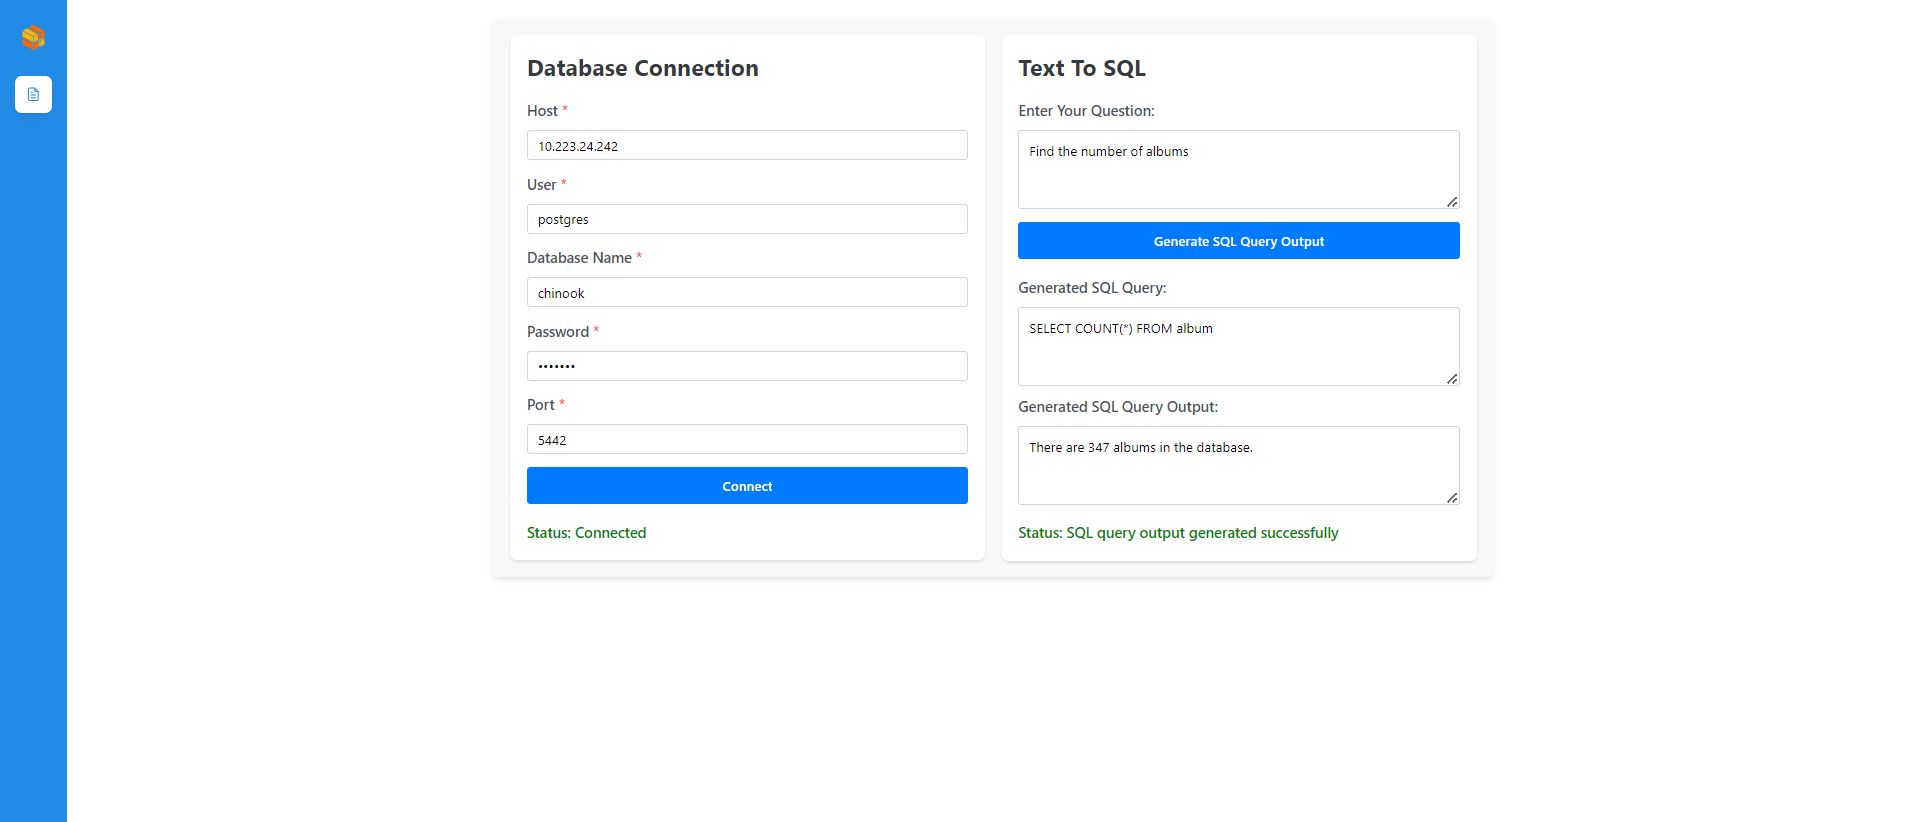Viewport: 1918px width, 822px height.
Task: Click the Password field label
Action: click(x=557, y=332)
